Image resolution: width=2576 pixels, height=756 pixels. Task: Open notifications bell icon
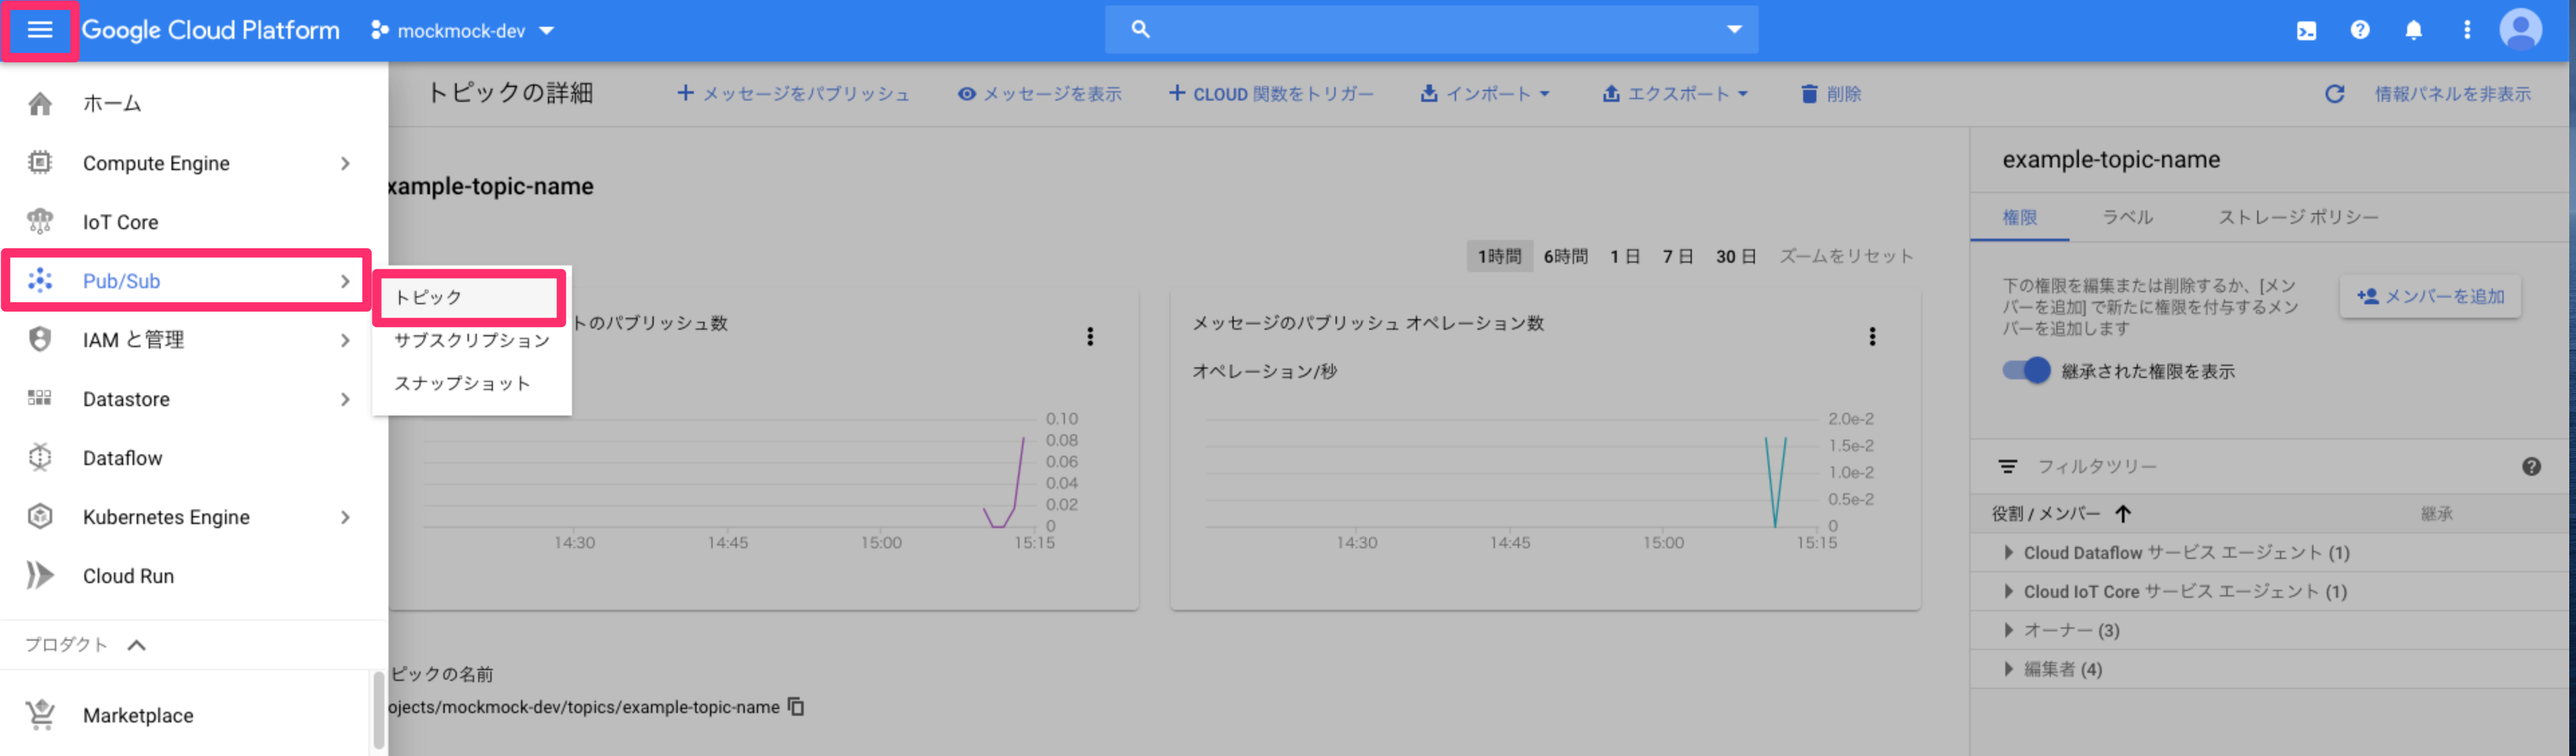click(2414, 30)
